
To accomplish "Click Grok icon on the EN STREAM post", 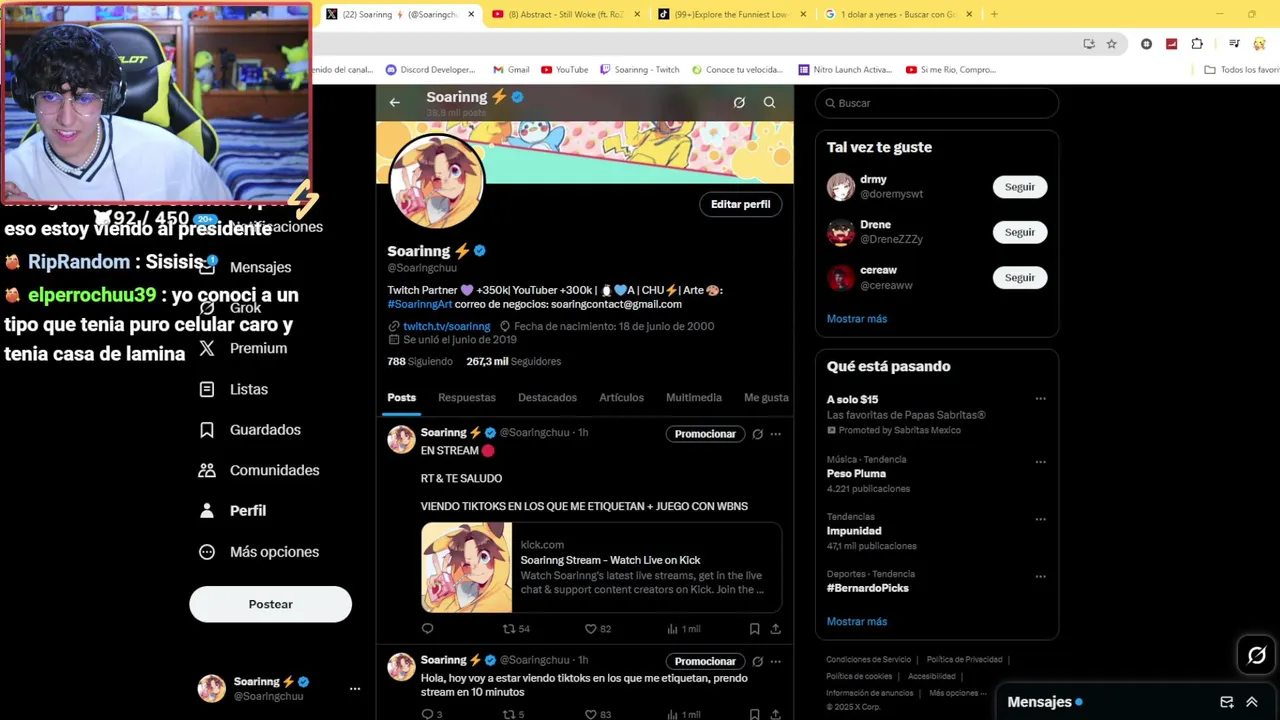I will tap(757, 434).
